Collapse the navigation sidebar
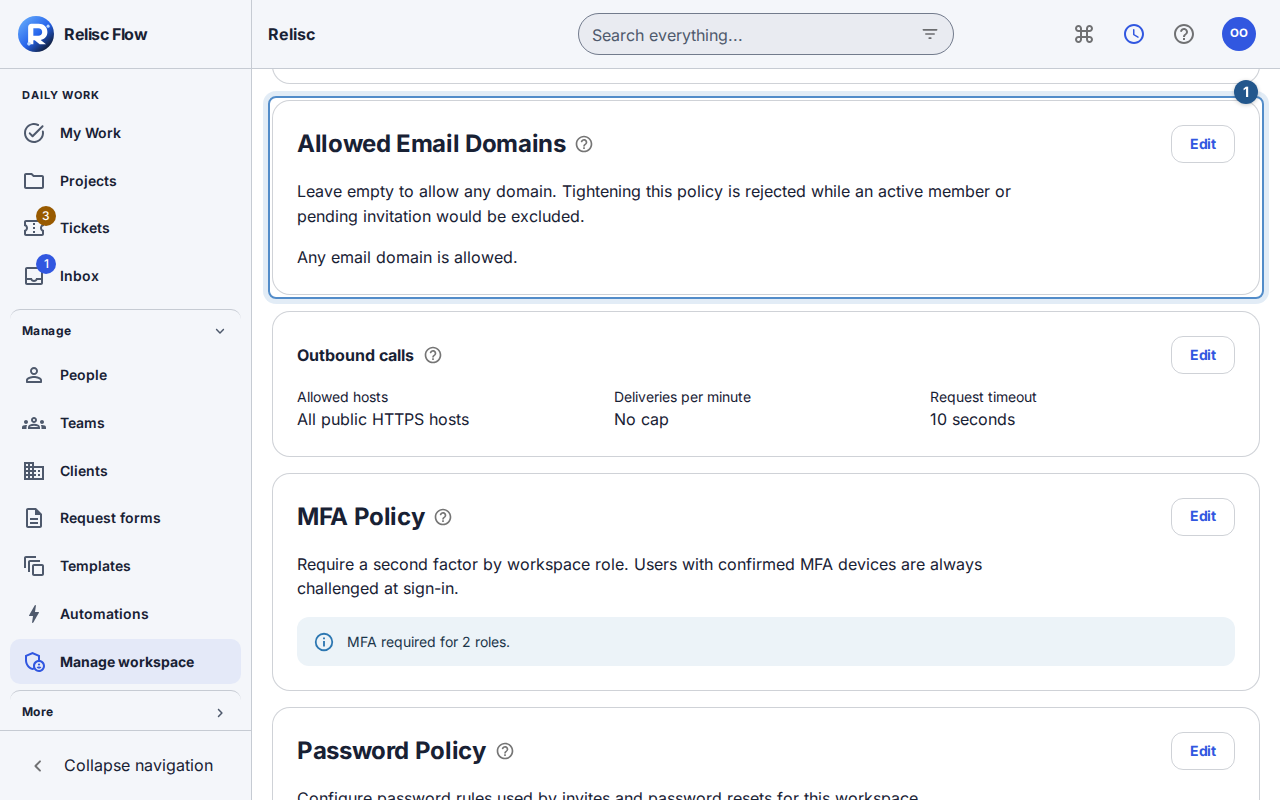This screenshot has height=800, width=1280. pyautogui.click(x=125, y=765)
